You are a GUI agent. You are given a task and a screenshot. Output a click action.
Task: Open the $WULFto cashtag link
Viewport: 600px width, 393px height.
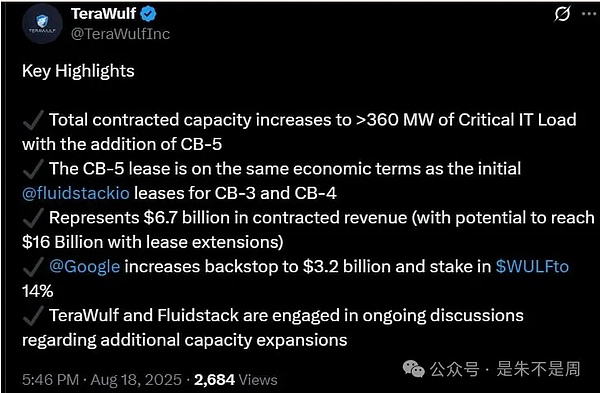pos(532,266)
